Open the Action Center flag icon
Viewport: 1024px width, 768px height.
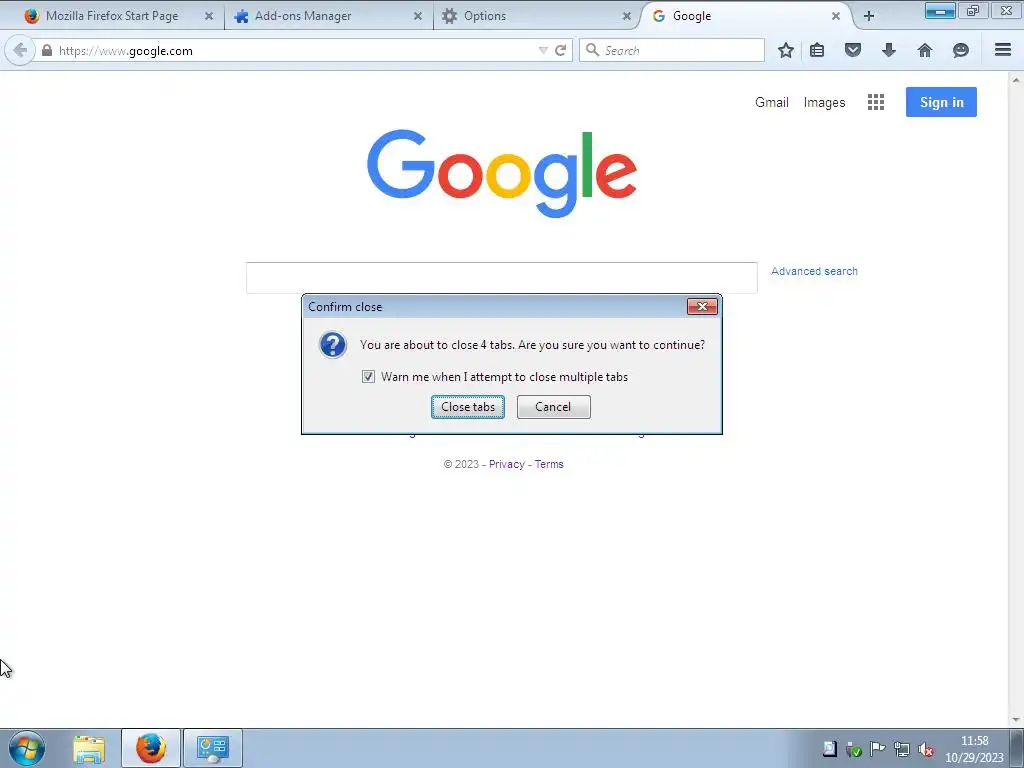click(878, 750)
